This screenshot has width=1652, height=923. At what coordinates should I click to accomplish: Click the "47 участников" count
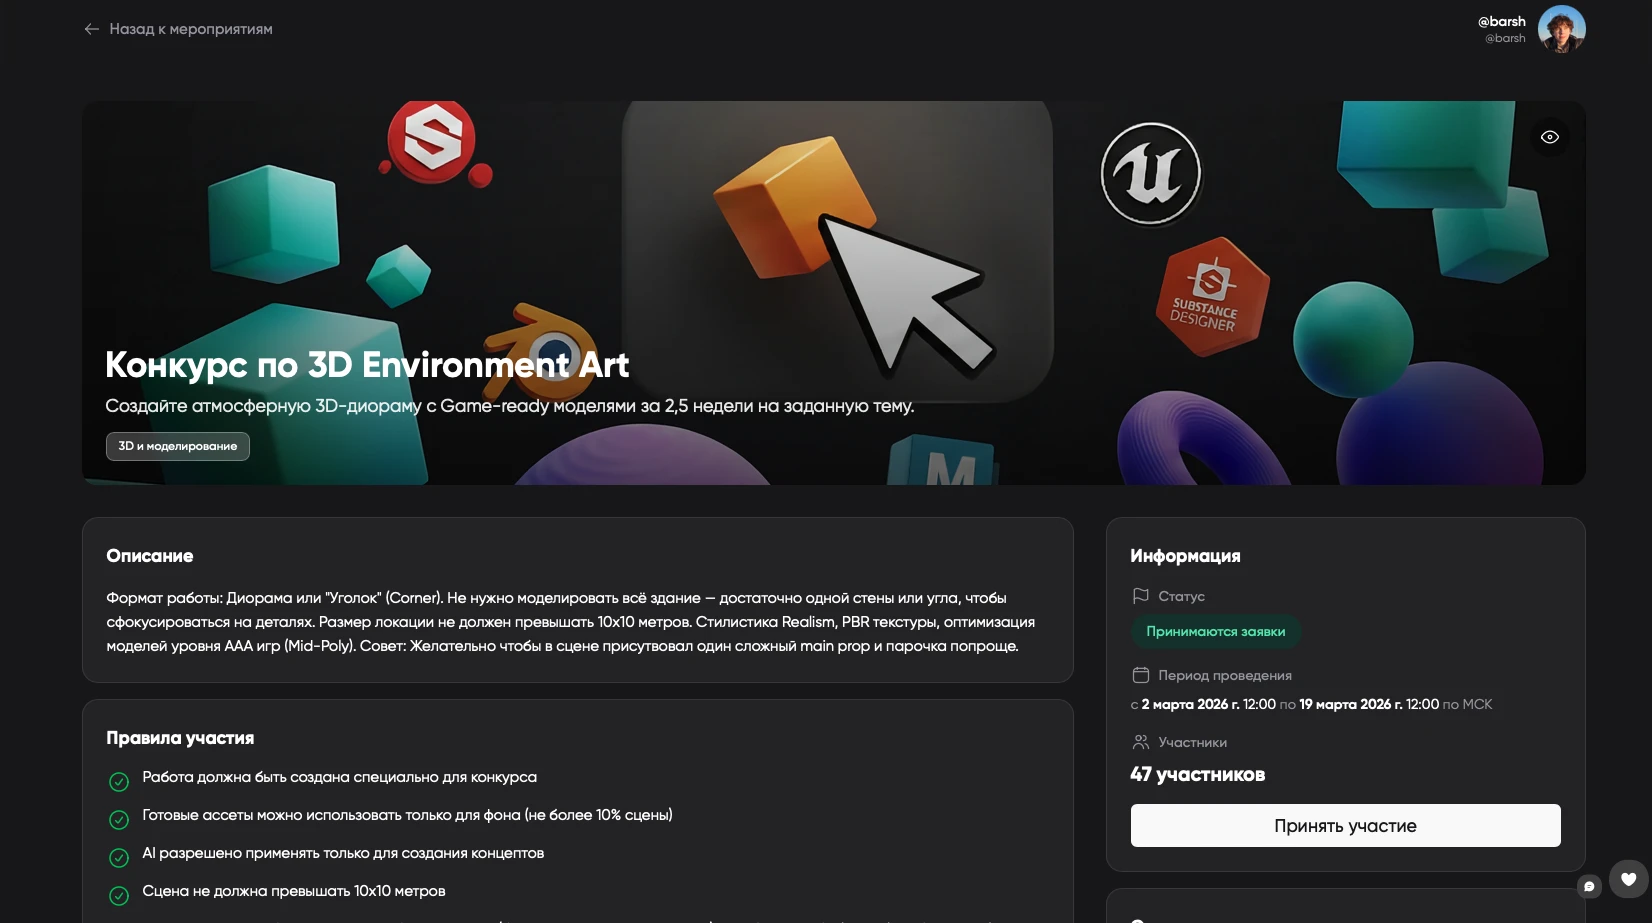(1198, 774)
